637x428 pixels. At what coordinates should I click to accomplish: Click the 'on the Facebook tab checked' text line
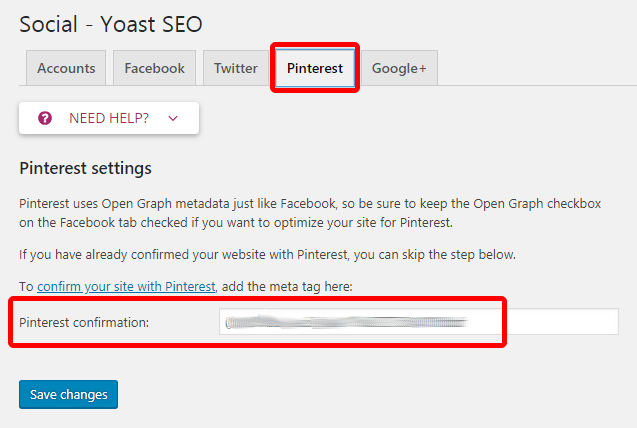pos(236,223)
